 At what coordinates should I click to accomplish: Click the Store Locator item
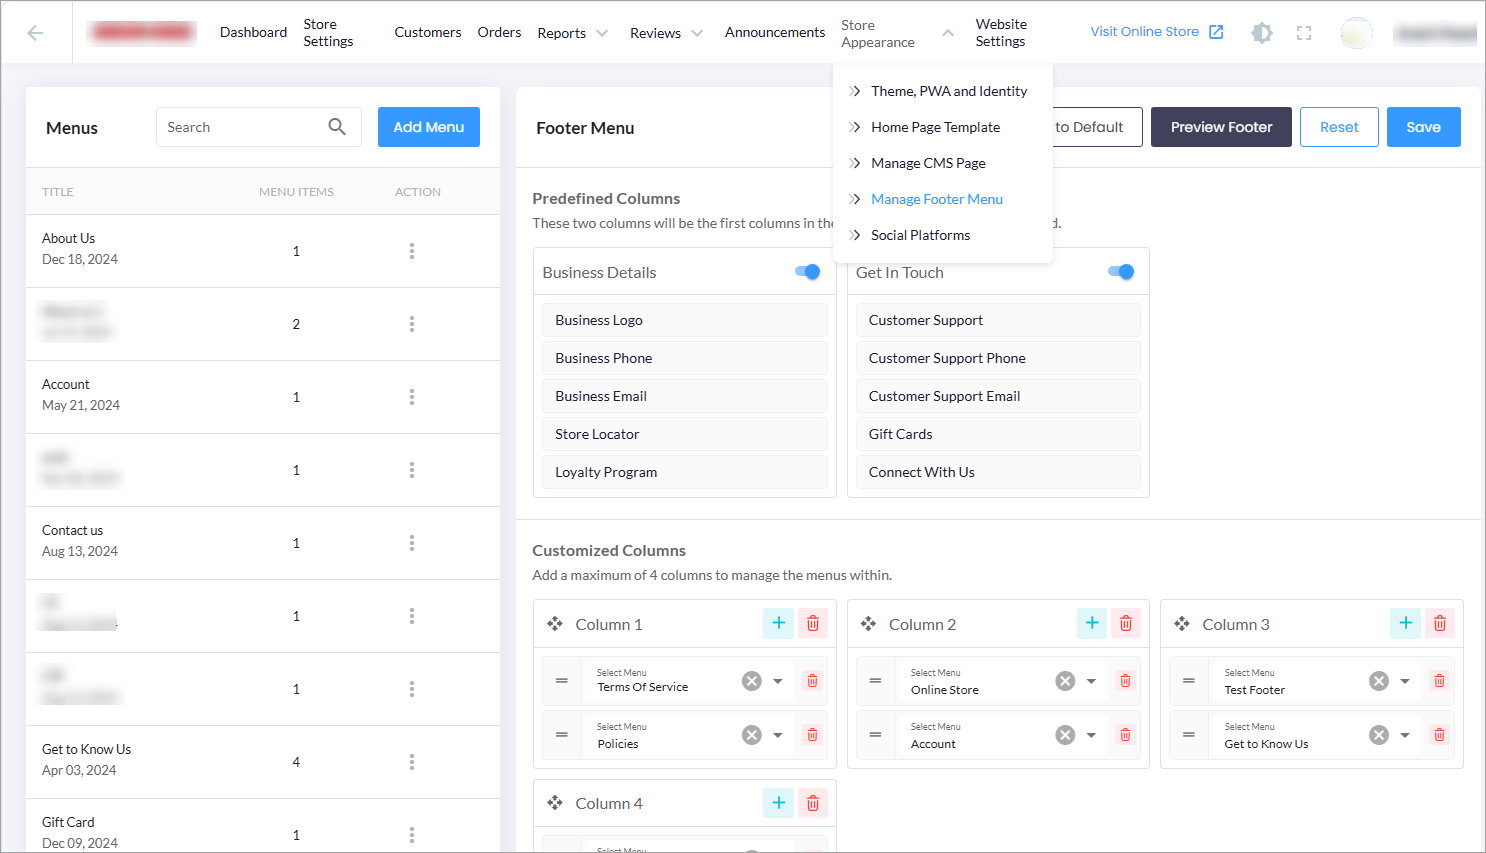(685, 434)
